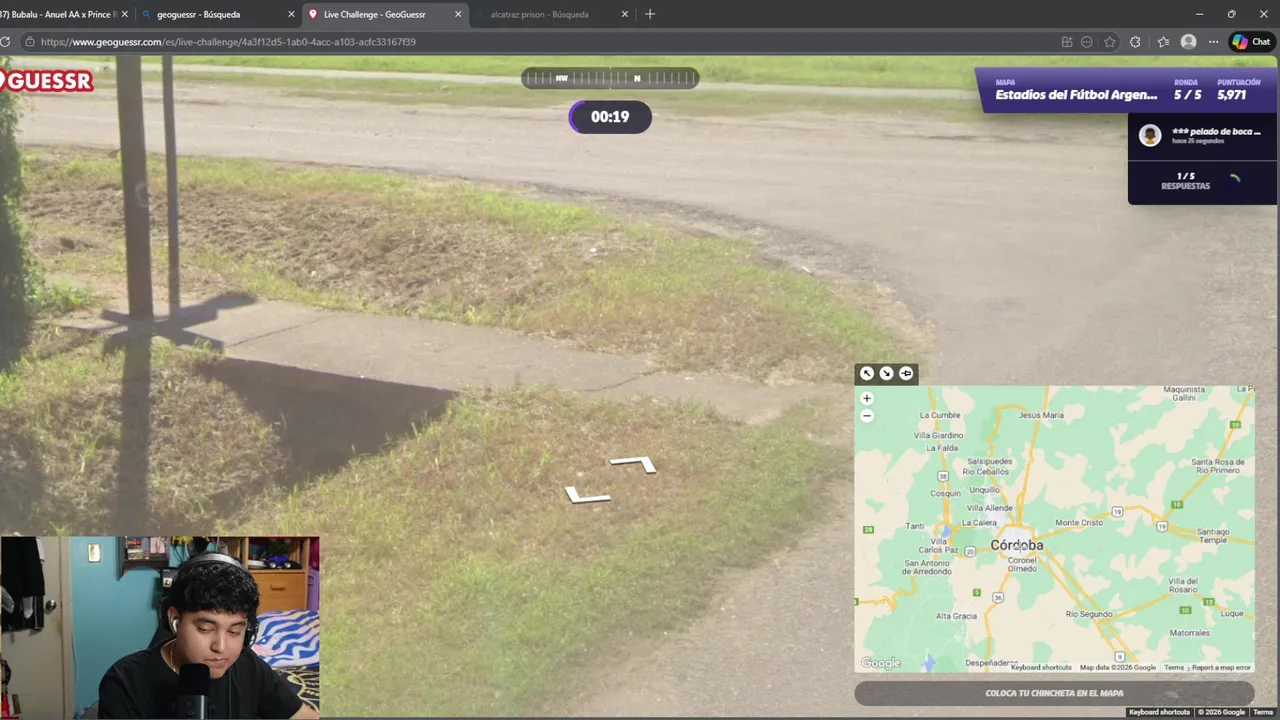The image size is (1280, 720).
Task: Open the map Terms link
Action: tap(1174, 667)
